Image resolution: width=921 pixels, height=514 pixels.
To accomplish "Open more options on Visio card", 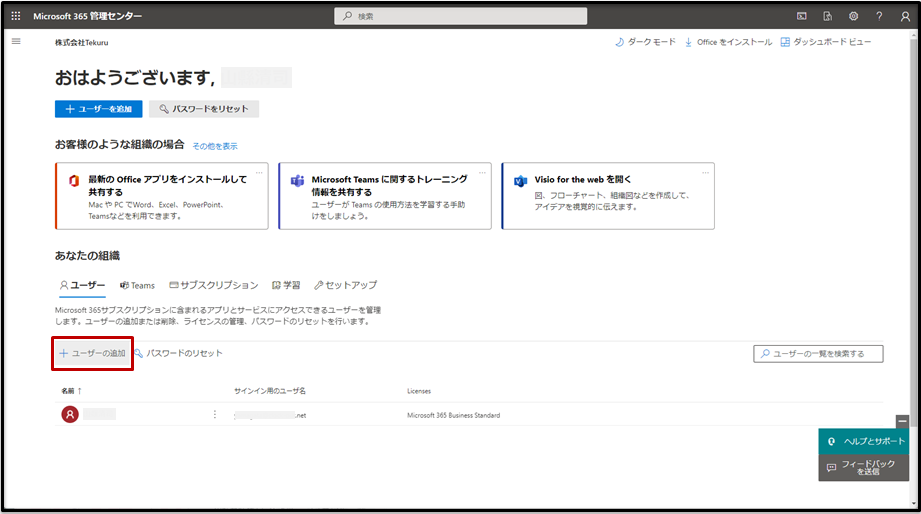I will (705, 173).
